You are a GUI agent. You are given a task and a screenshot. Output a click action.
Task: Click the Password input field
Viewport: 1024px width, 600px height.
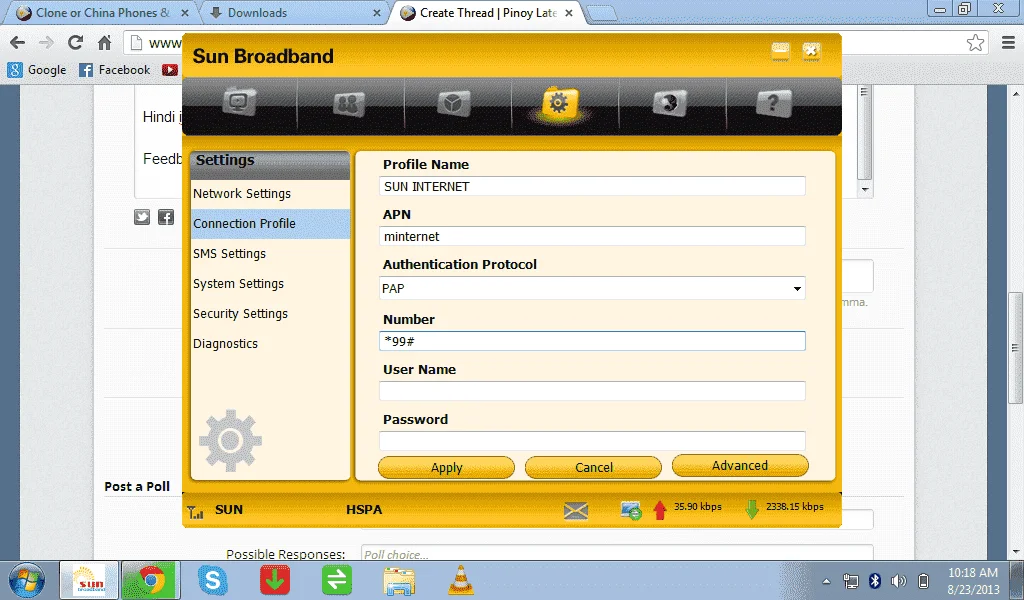[x=592, y=441]
